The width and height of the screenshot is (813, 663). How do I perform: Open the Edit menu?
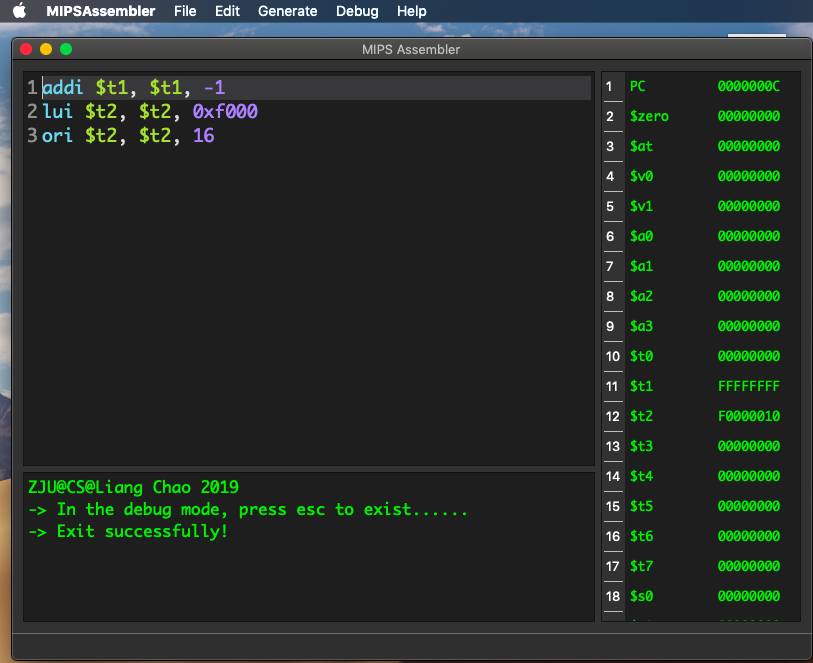coord(227,11)
